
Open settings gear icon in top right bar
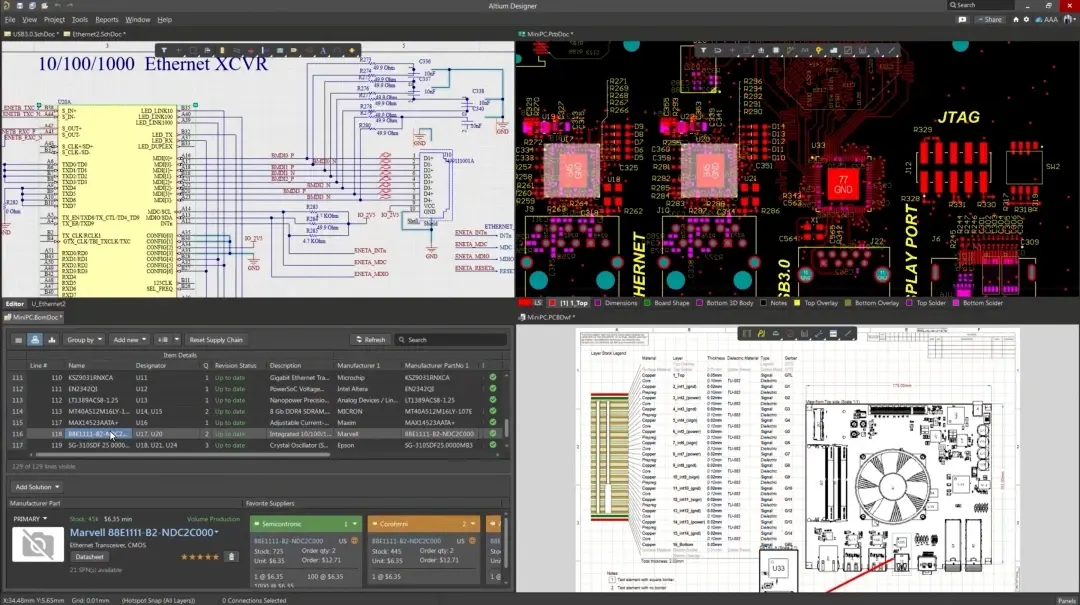pyautogui.click(x=1026, y=20)
